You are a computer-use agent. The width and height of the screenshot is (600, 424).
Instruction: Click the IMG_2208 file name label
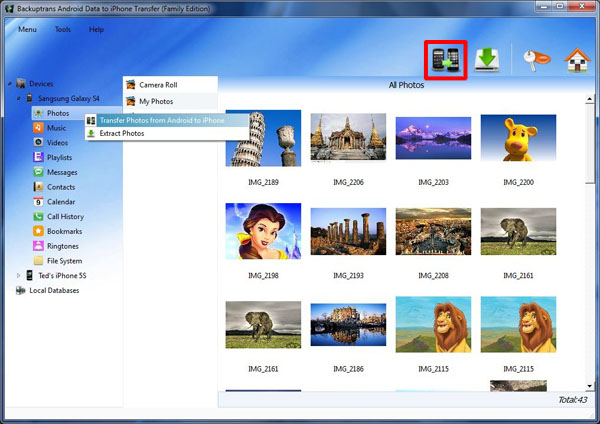point(433,276)
